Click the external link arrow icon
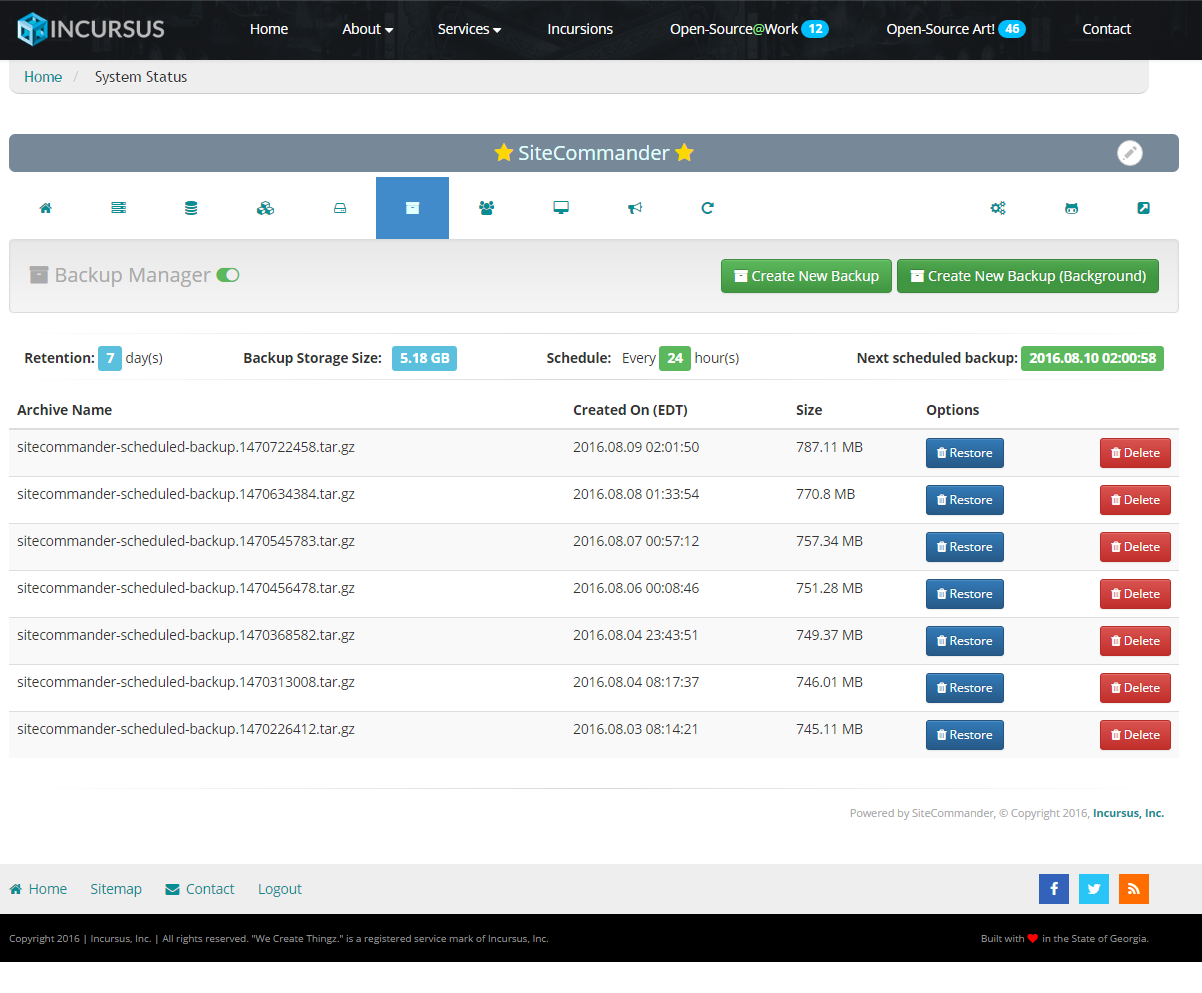This screenshot has width=1202, height=993. click(1143, 208)
